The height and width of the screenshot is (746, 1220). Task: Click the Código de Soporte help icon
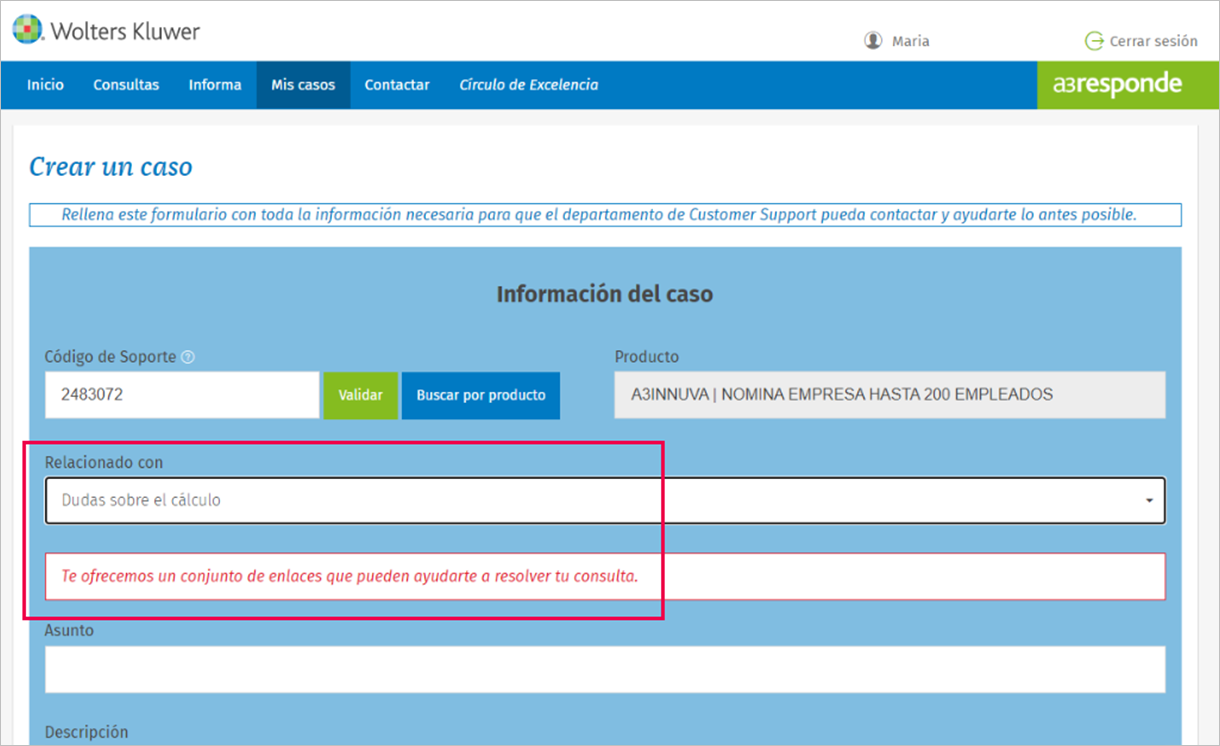(189, 357)
